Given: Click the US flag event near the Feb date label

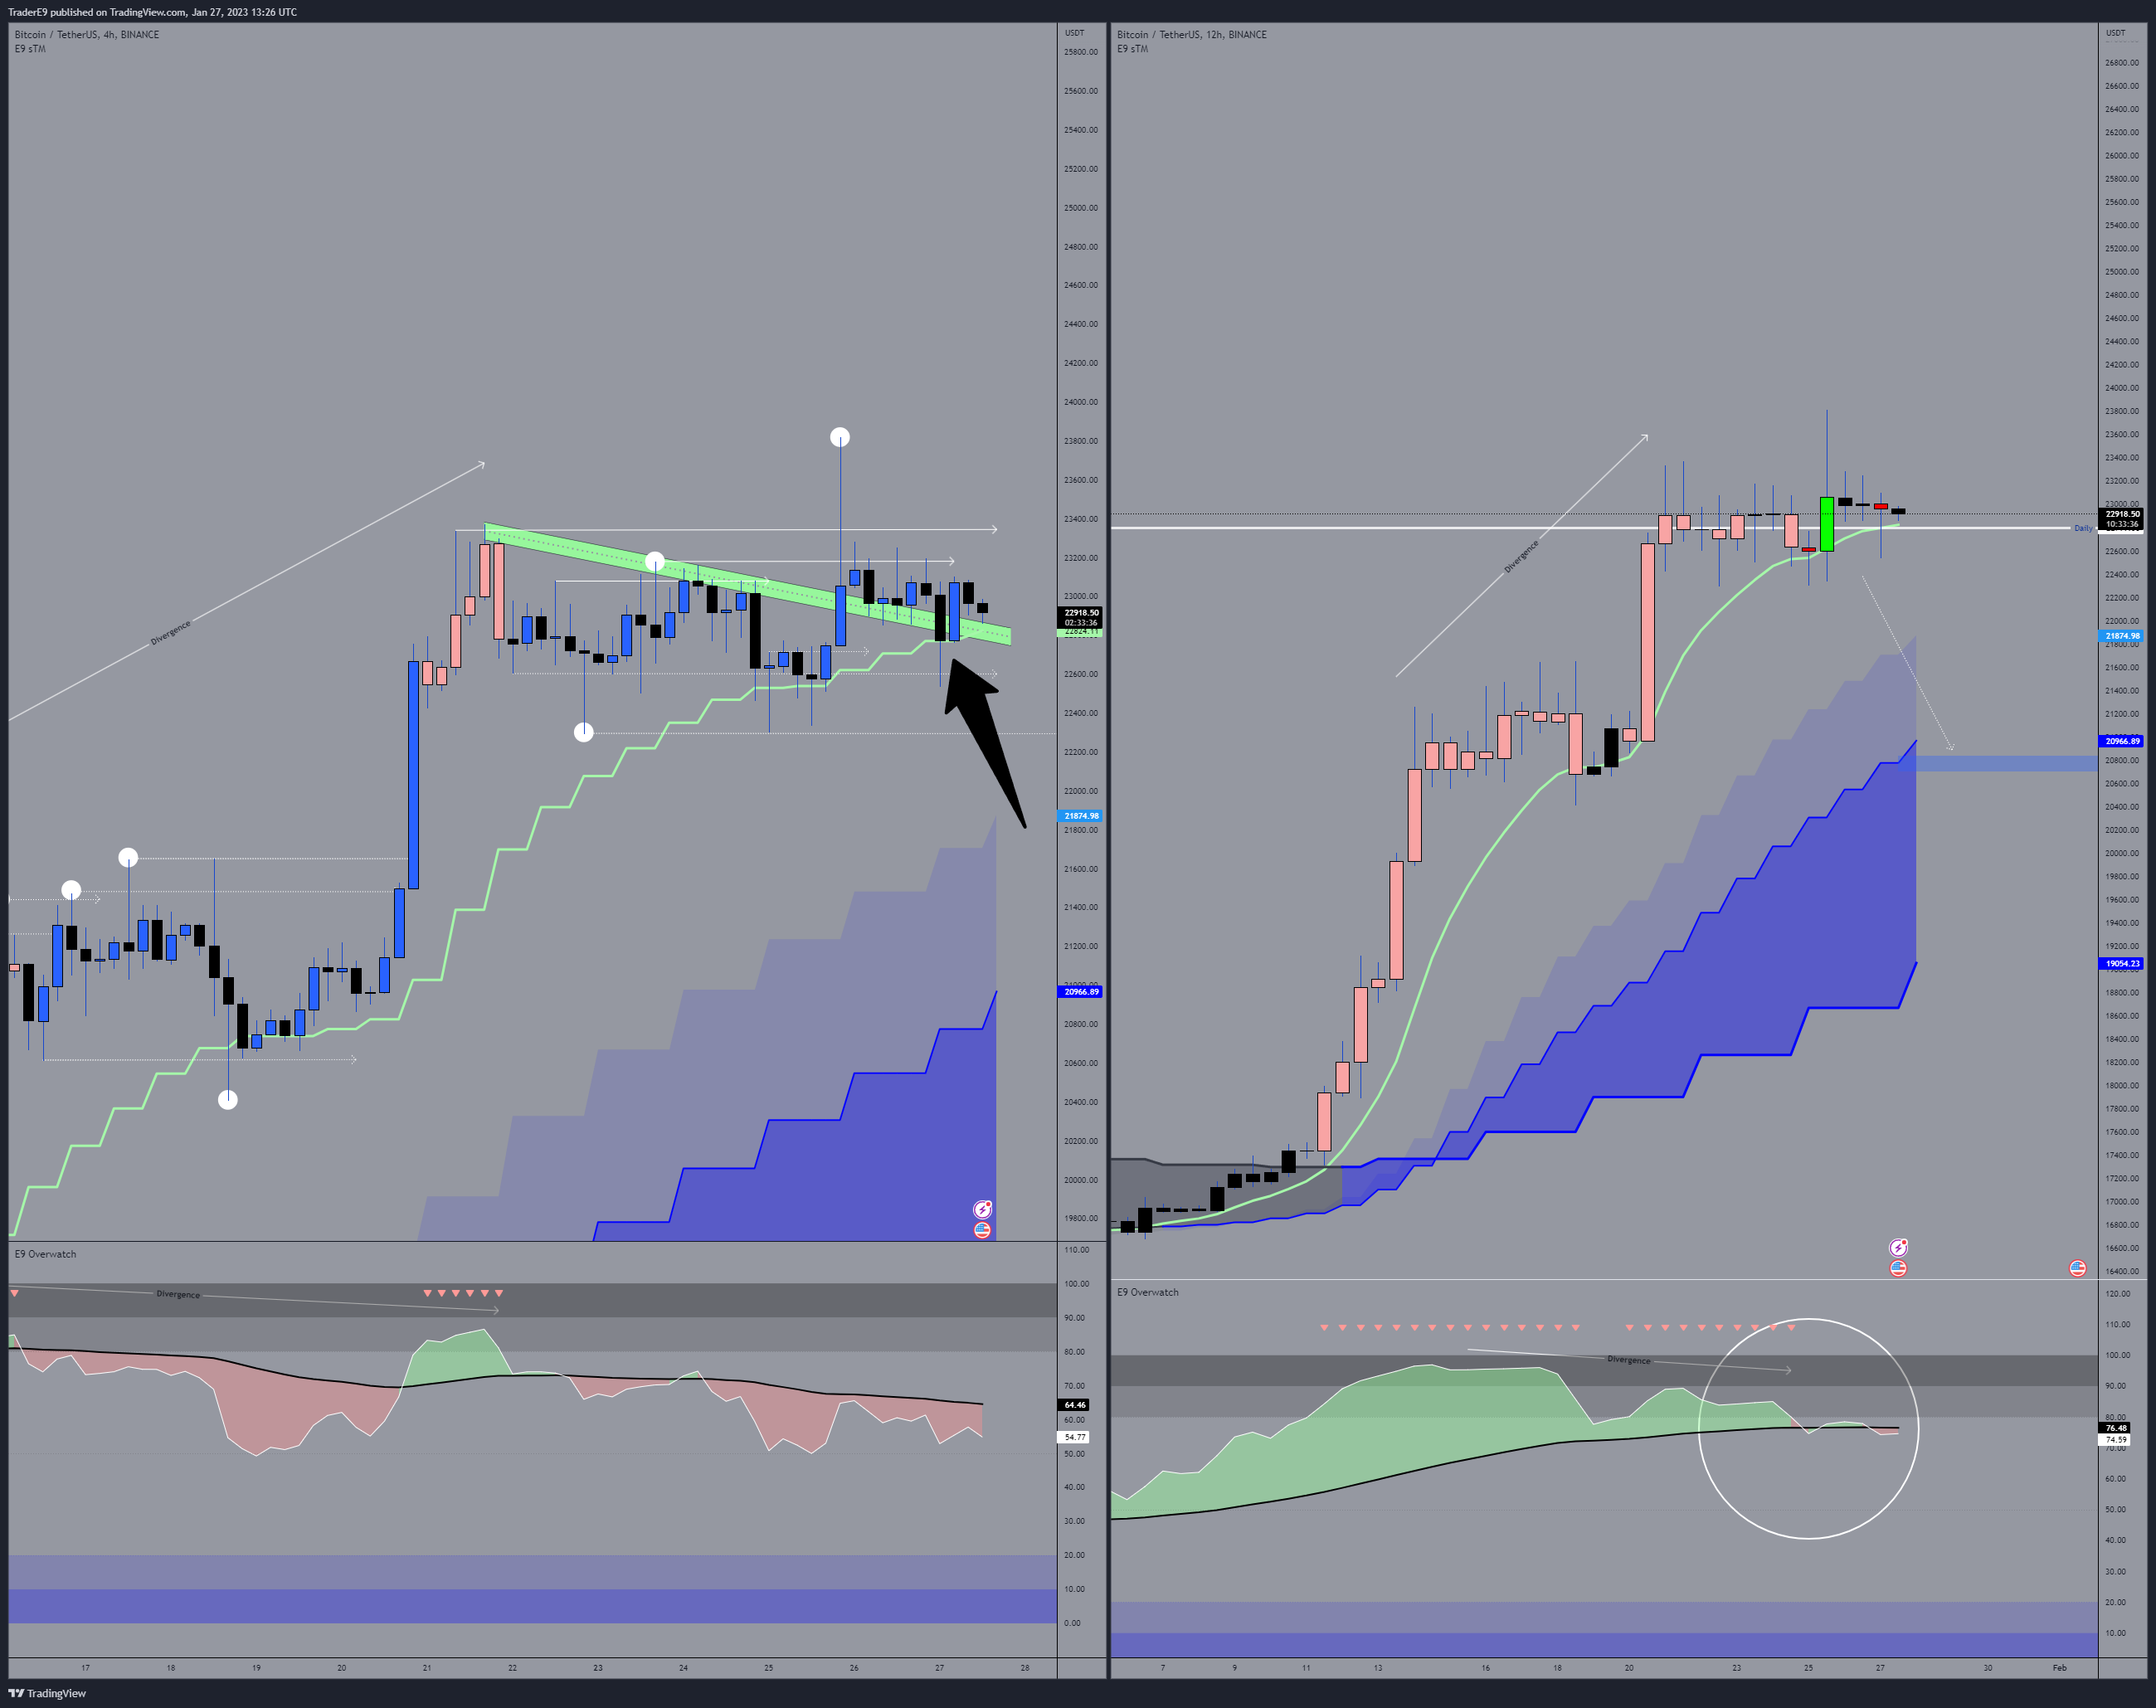Looking at the screenshot, I should tap(2077, 1268).
